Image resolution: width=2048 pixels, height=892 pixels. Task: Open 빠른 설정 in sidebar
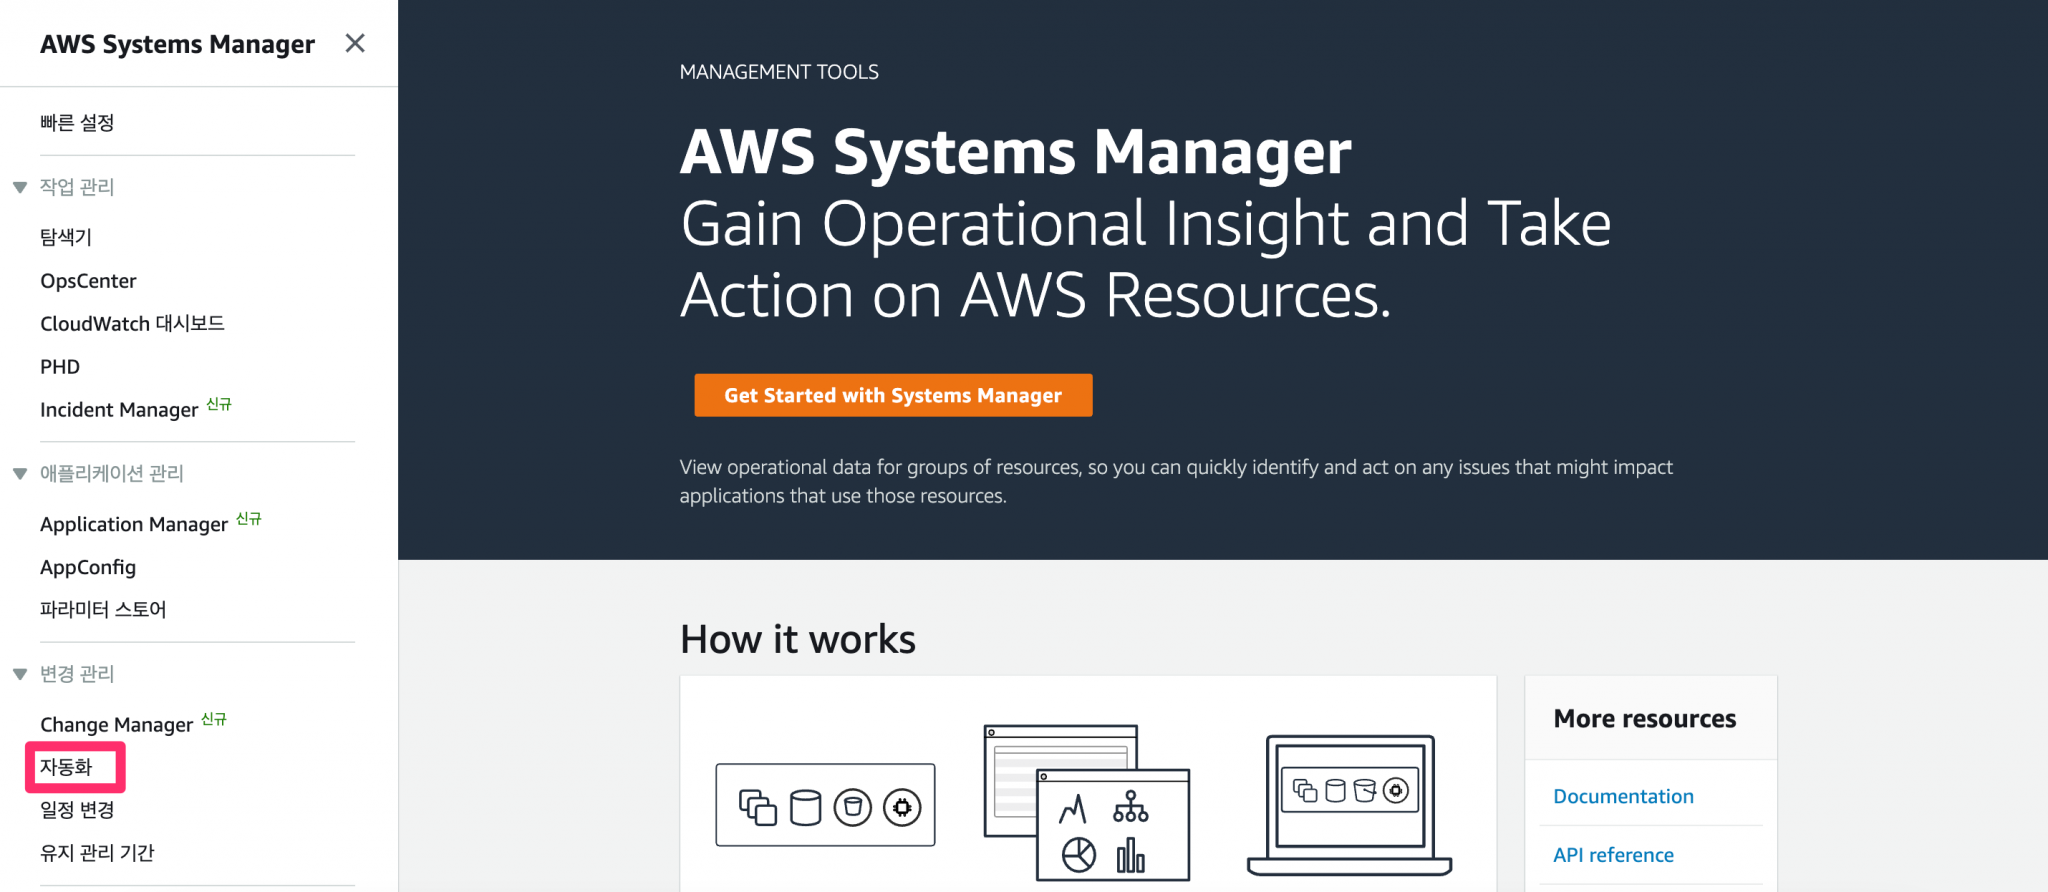(77, 123)
